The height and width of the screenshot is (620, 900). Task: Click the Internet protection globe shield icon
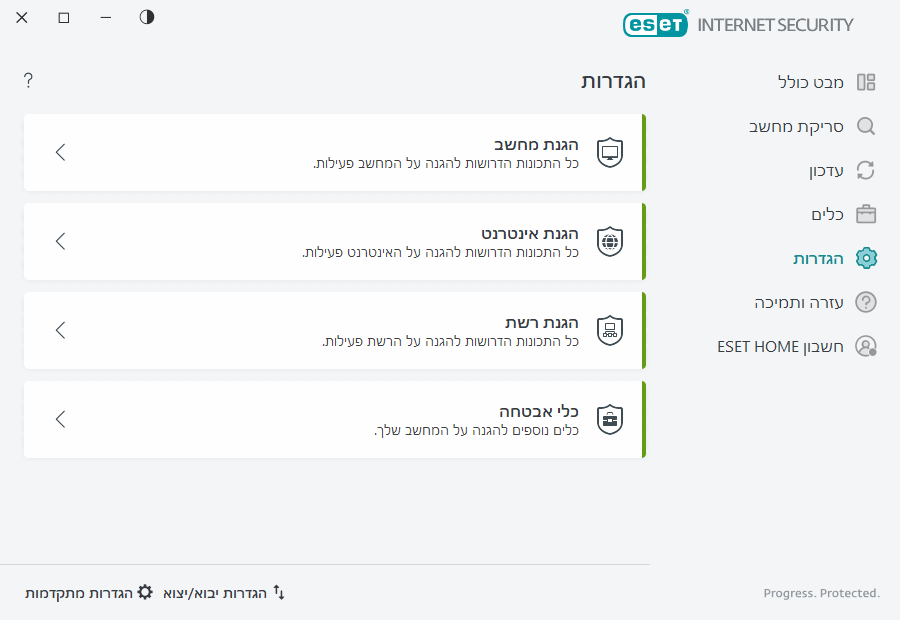610,241
